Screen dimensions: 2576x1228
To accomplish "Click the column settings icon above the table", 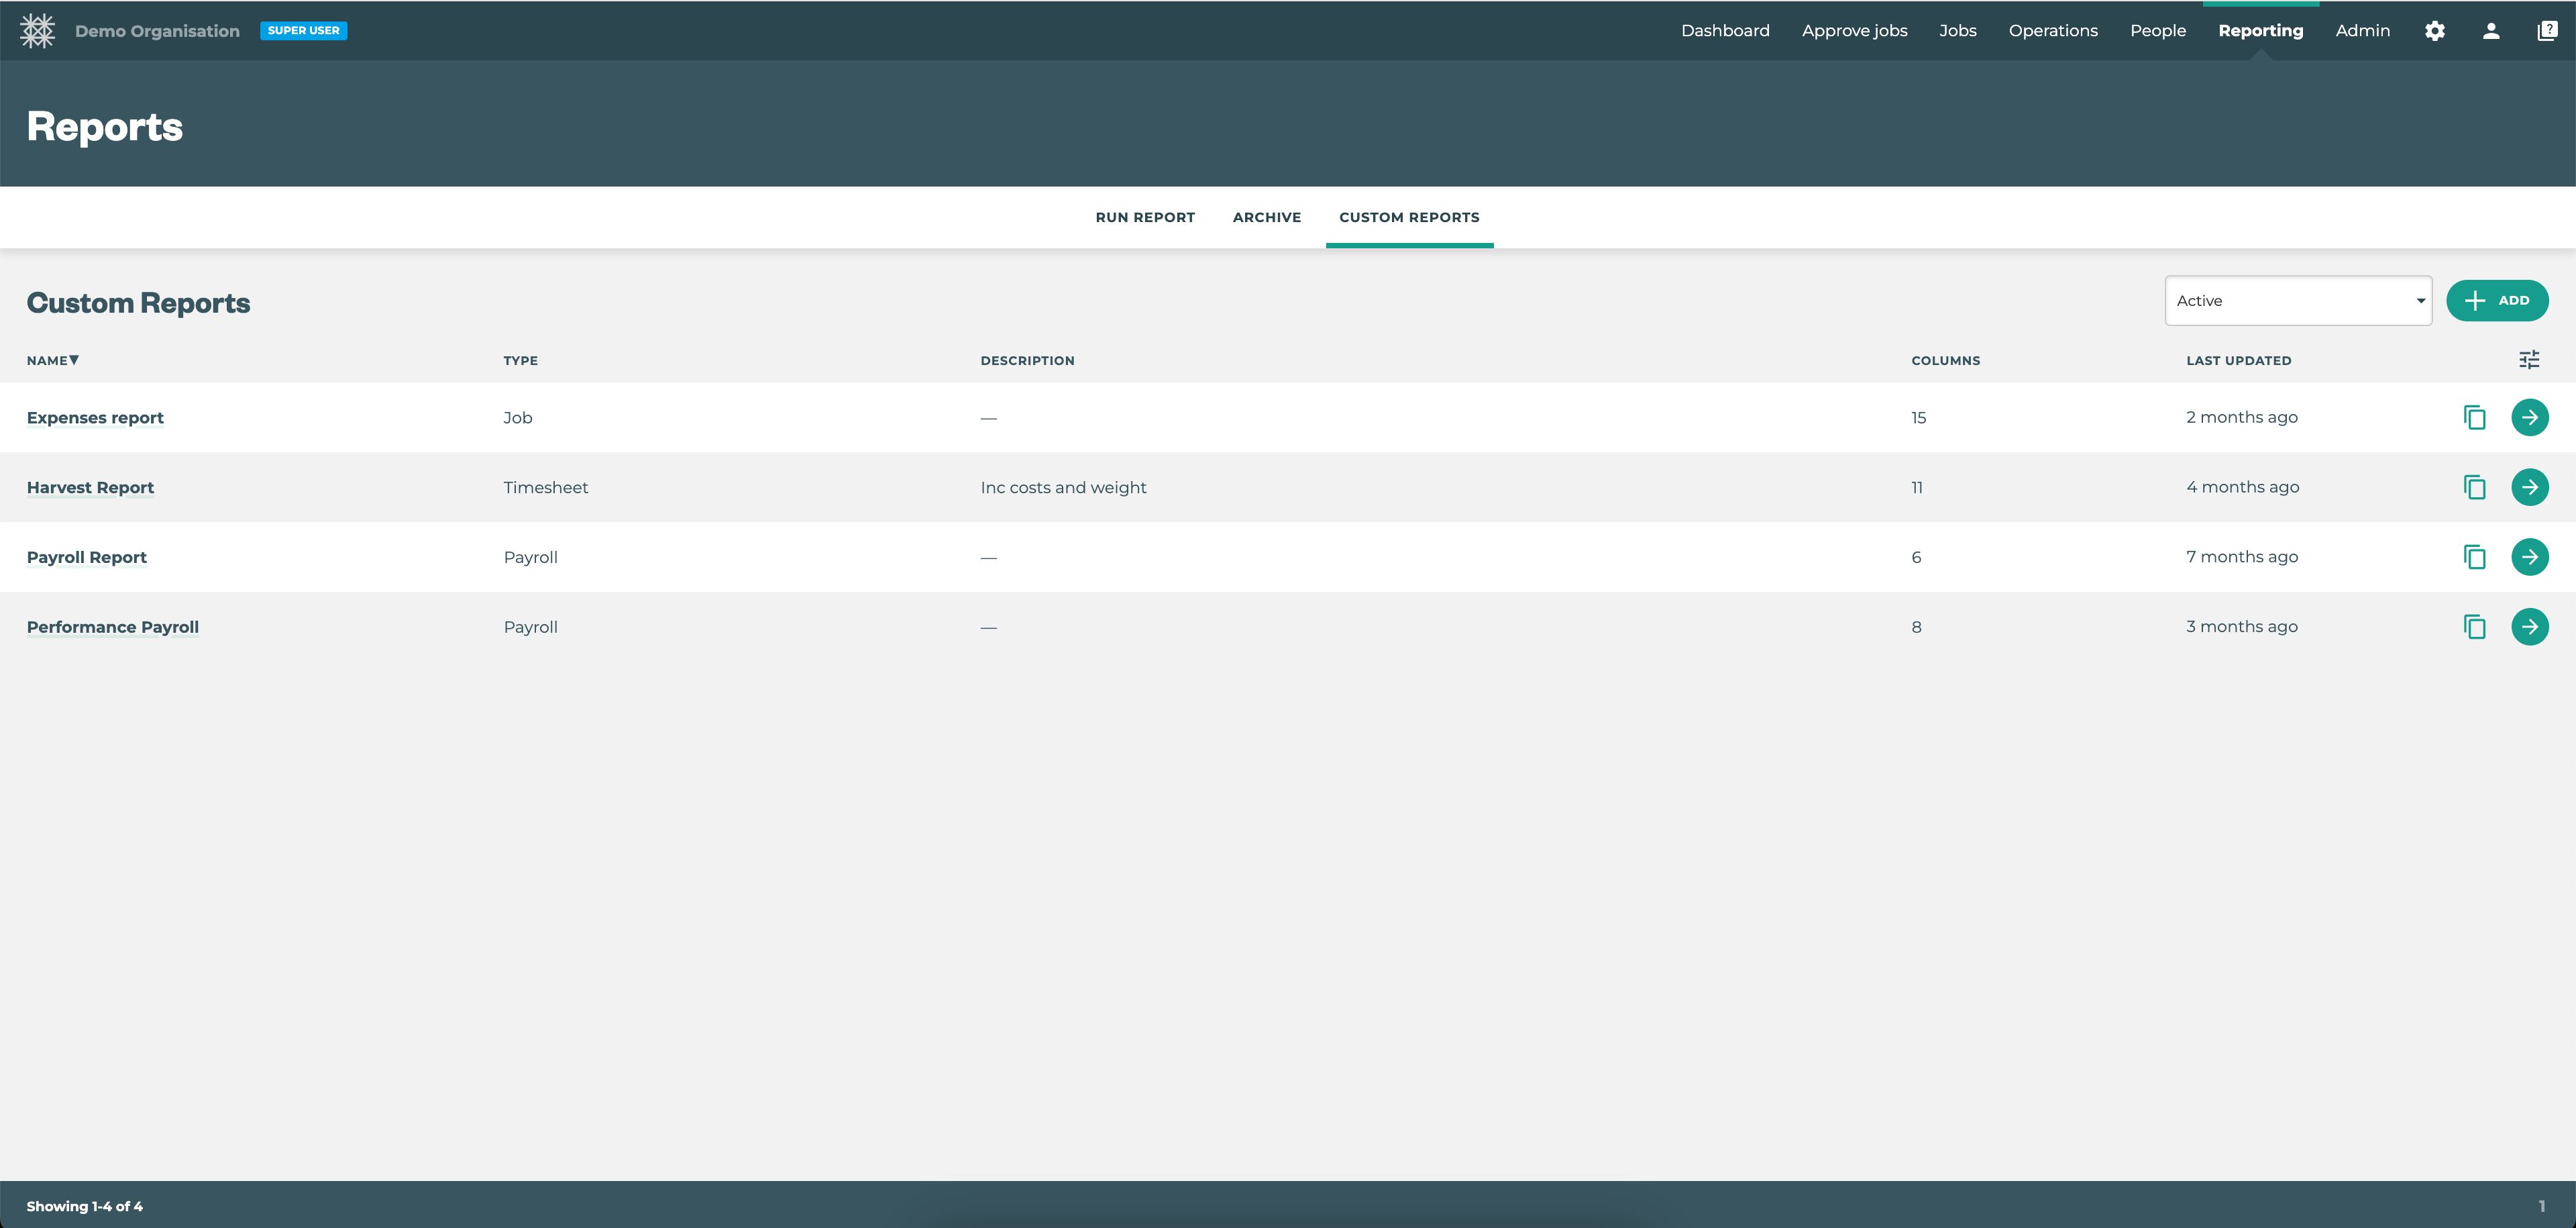I will [2529, 359].
